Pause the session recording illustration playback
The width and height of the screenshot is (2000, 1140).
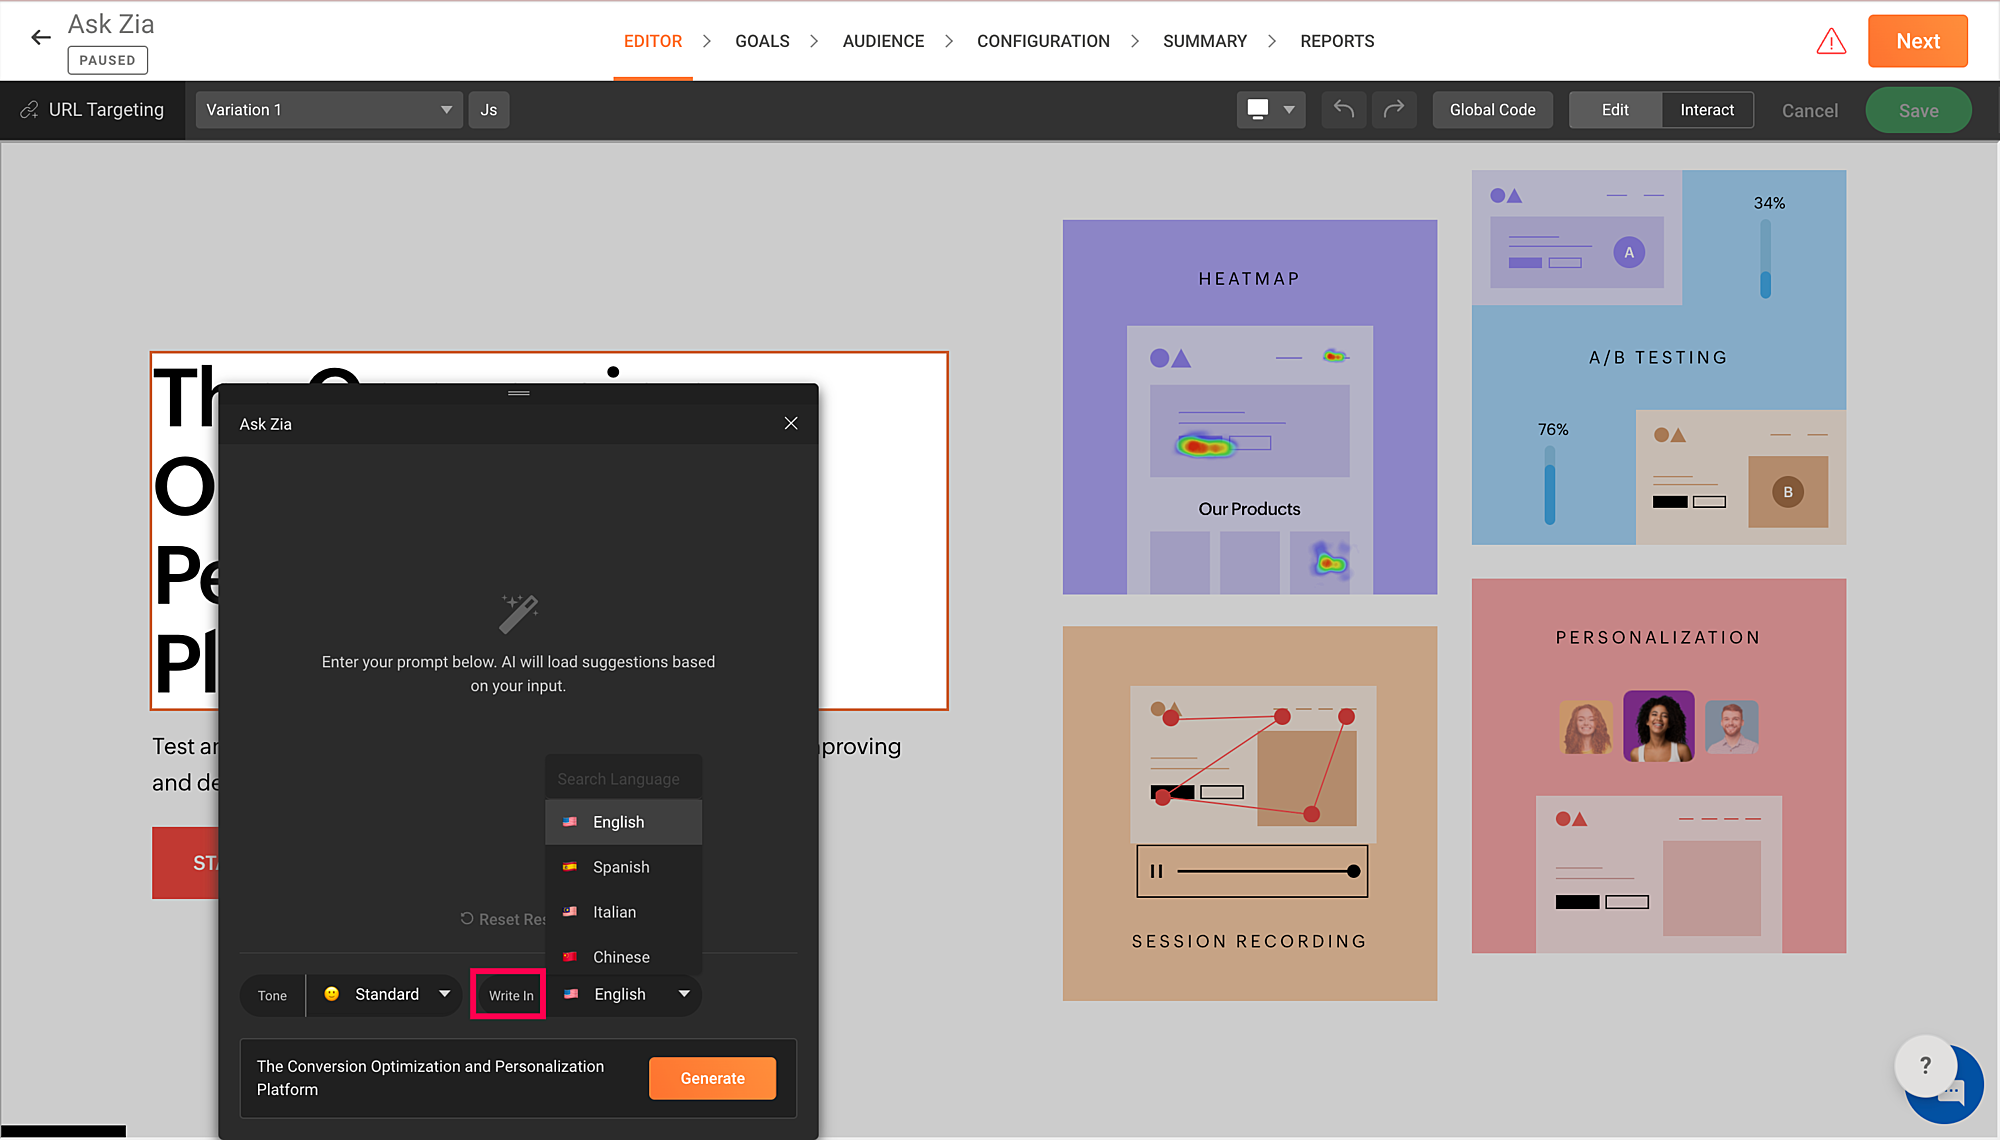[1156, 871]
